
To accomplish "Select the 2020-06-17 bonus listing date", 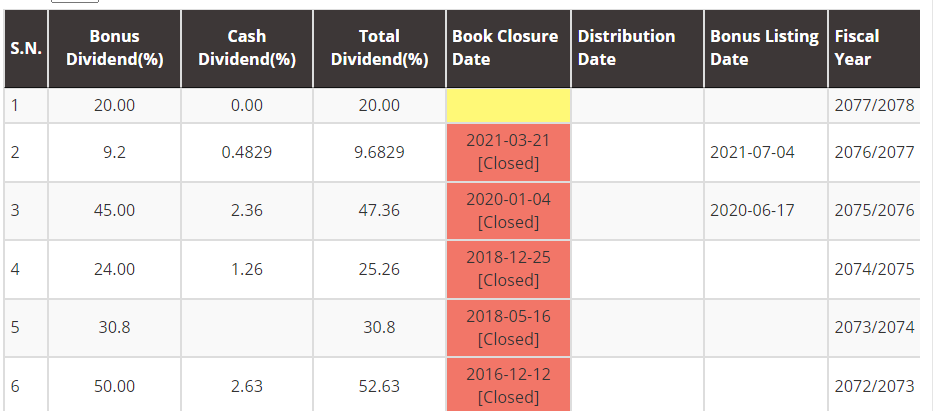I will click(x=752, y=210).
